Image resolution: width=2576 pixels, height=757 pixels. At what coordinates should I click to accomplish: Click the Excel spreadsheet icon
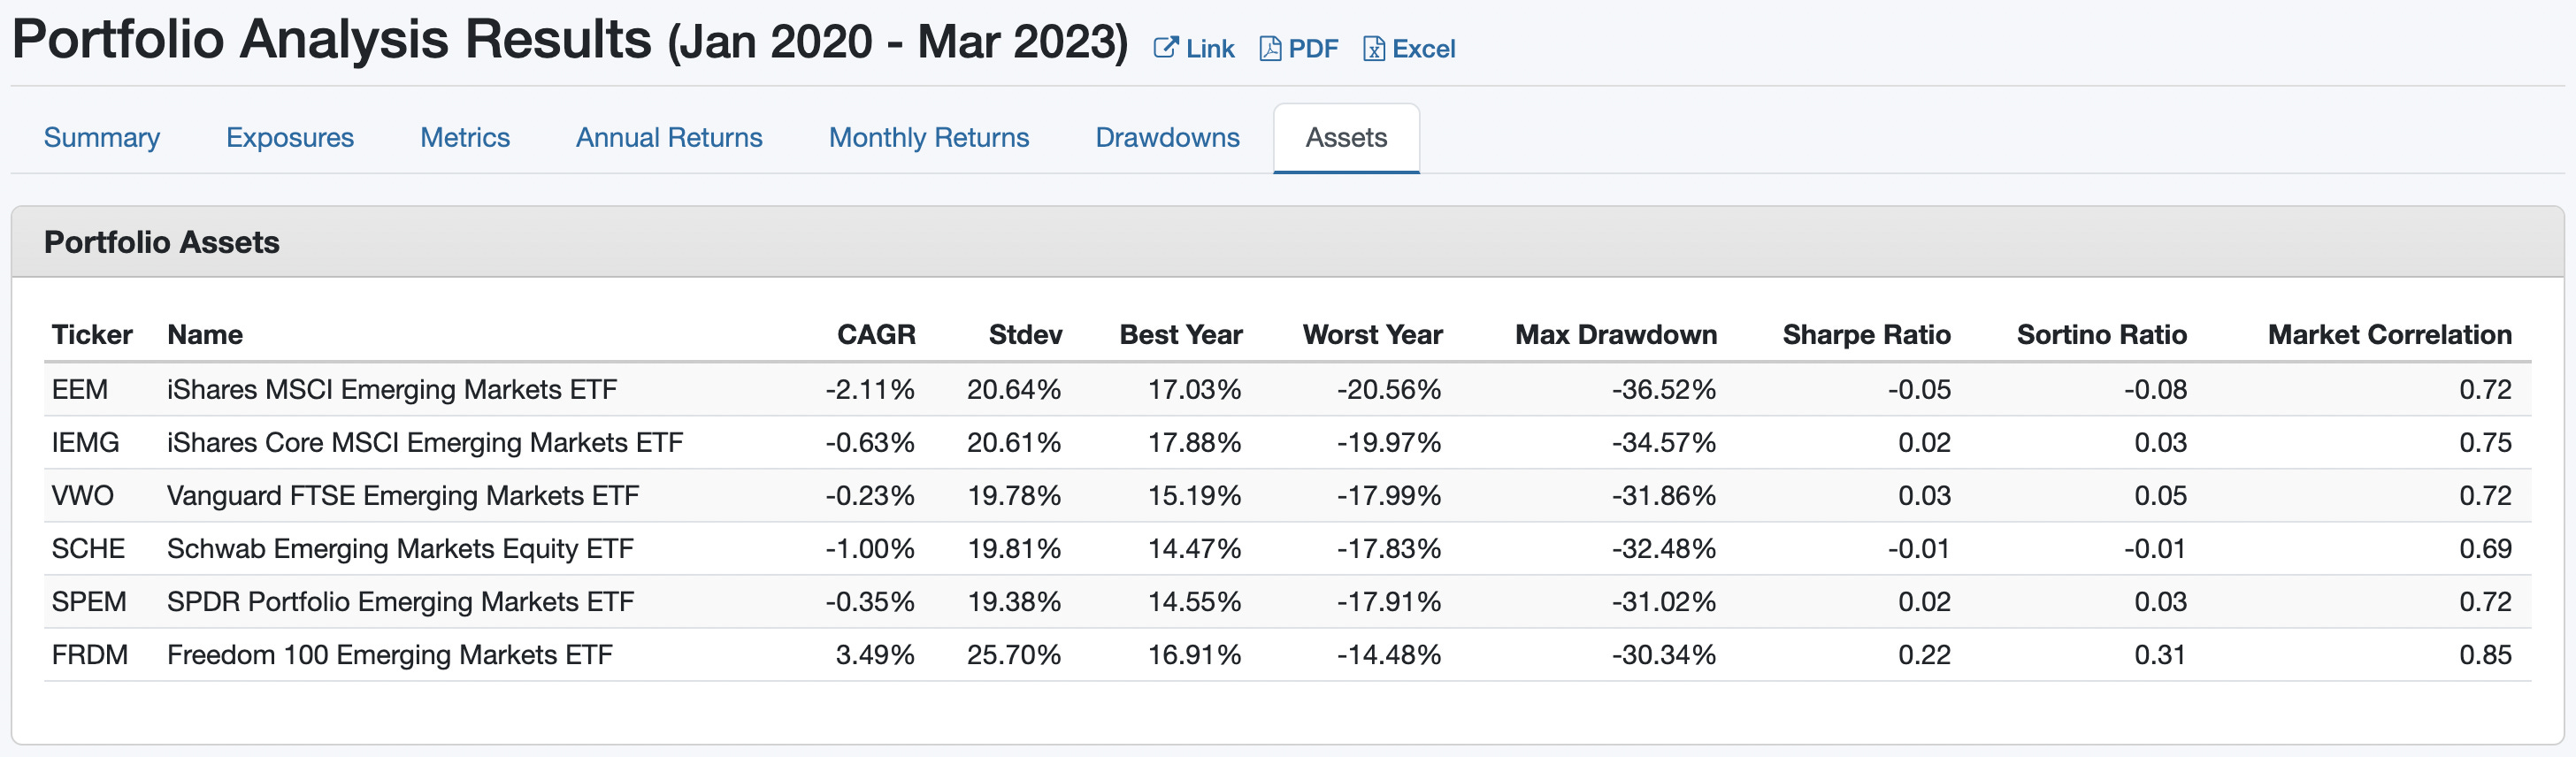[x=1374, y=48]
